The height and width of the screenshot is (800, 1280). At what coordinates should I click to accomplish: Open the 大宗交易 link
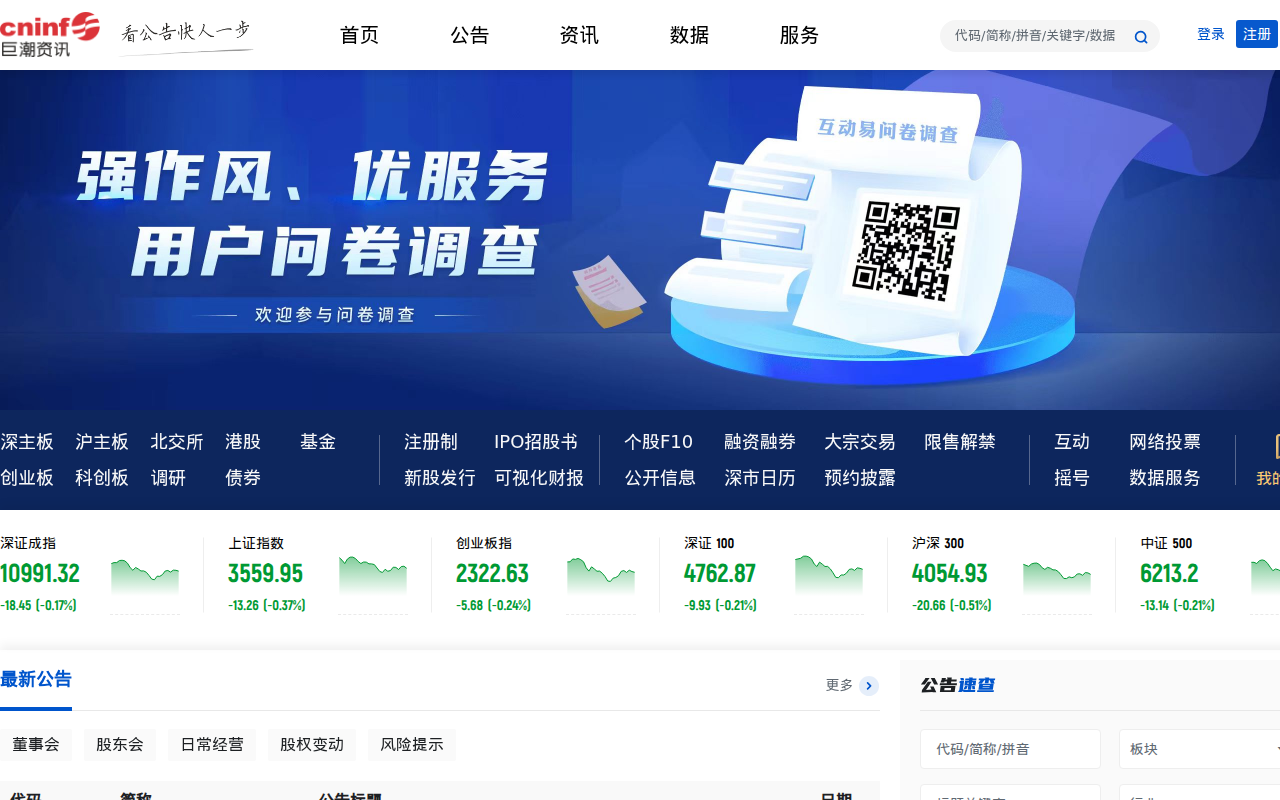coord(860,442)
